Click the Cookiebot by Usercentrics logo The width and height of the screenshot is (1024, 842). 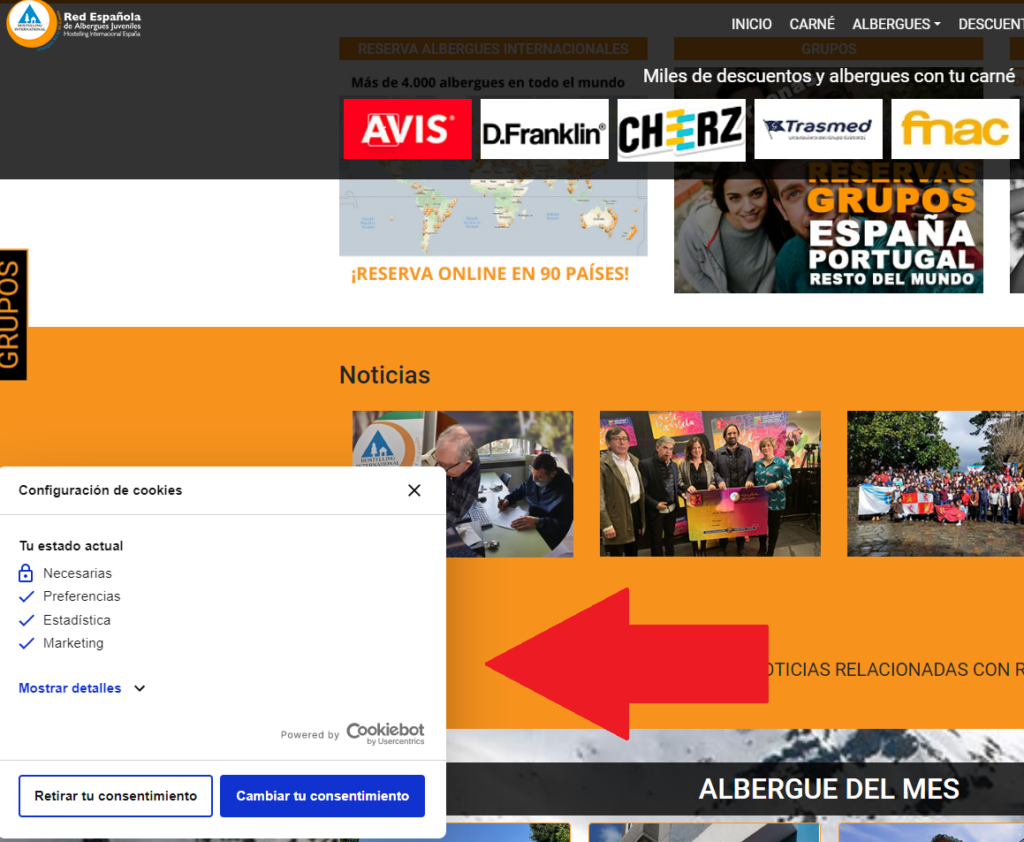pyautogui.click(x=385, y=734)
